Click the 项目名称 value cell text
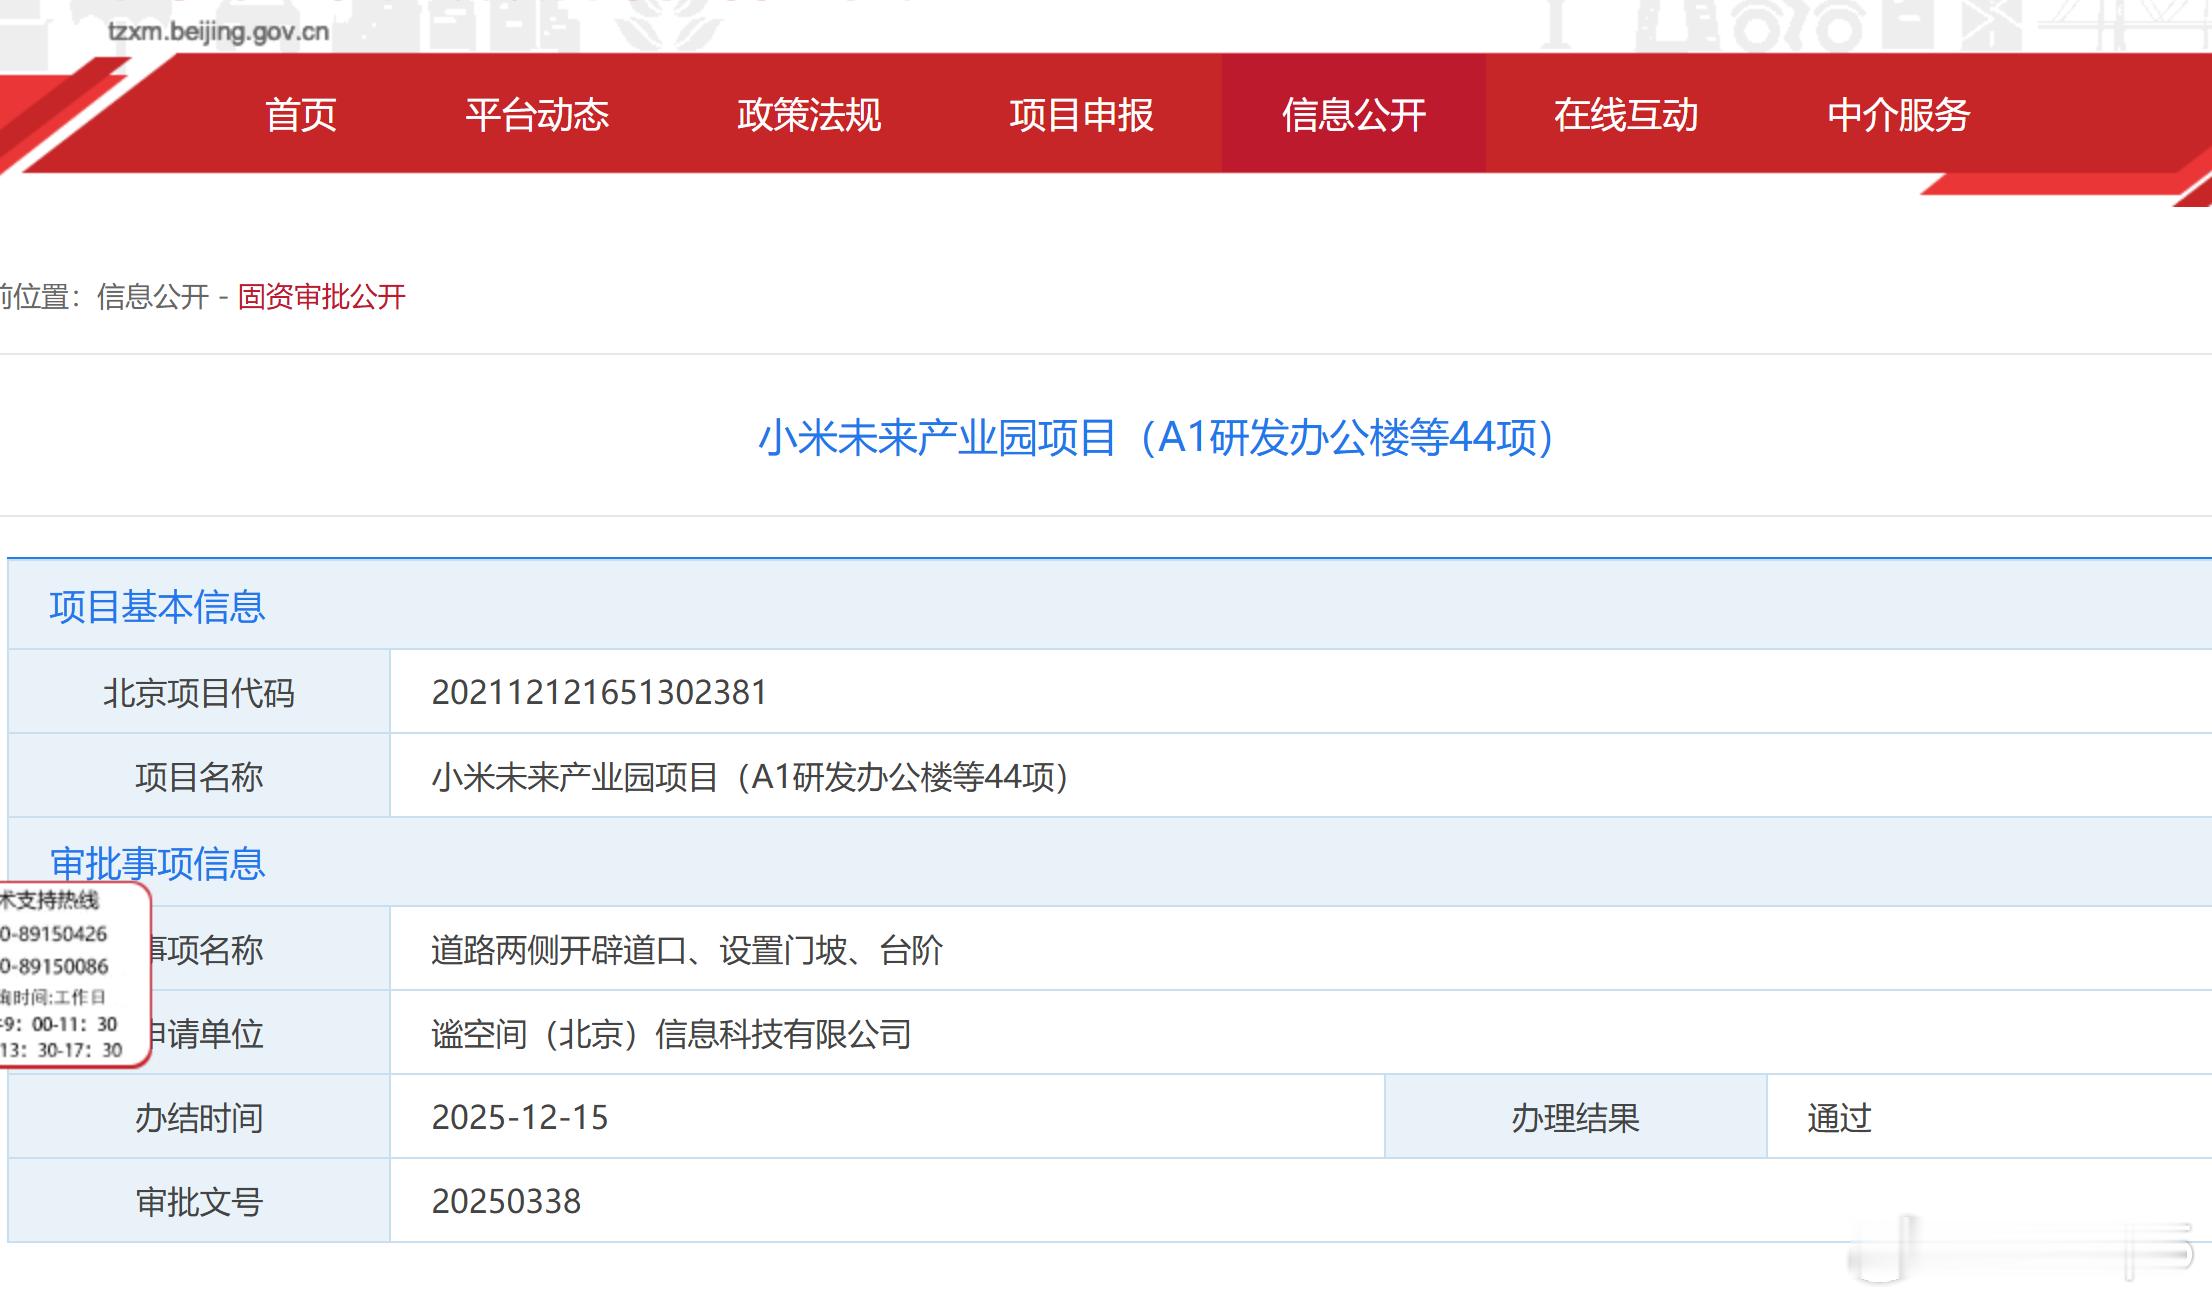The image size is (2212, 1306). coord(750,777)
